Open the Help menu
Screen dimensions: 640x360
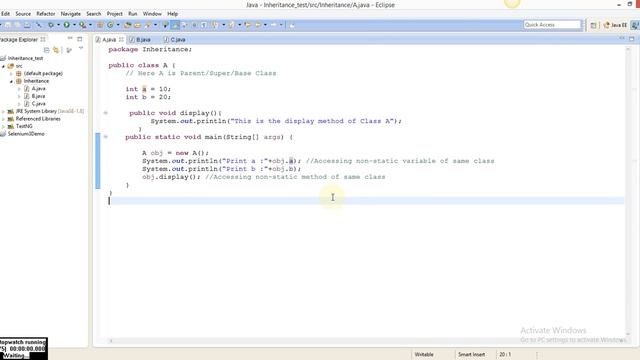(173, 13)
